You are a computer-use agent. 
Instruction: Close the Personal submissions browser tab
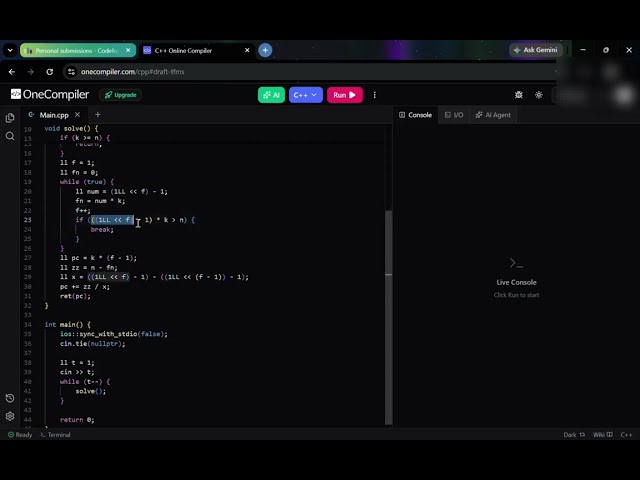point(128,50)
